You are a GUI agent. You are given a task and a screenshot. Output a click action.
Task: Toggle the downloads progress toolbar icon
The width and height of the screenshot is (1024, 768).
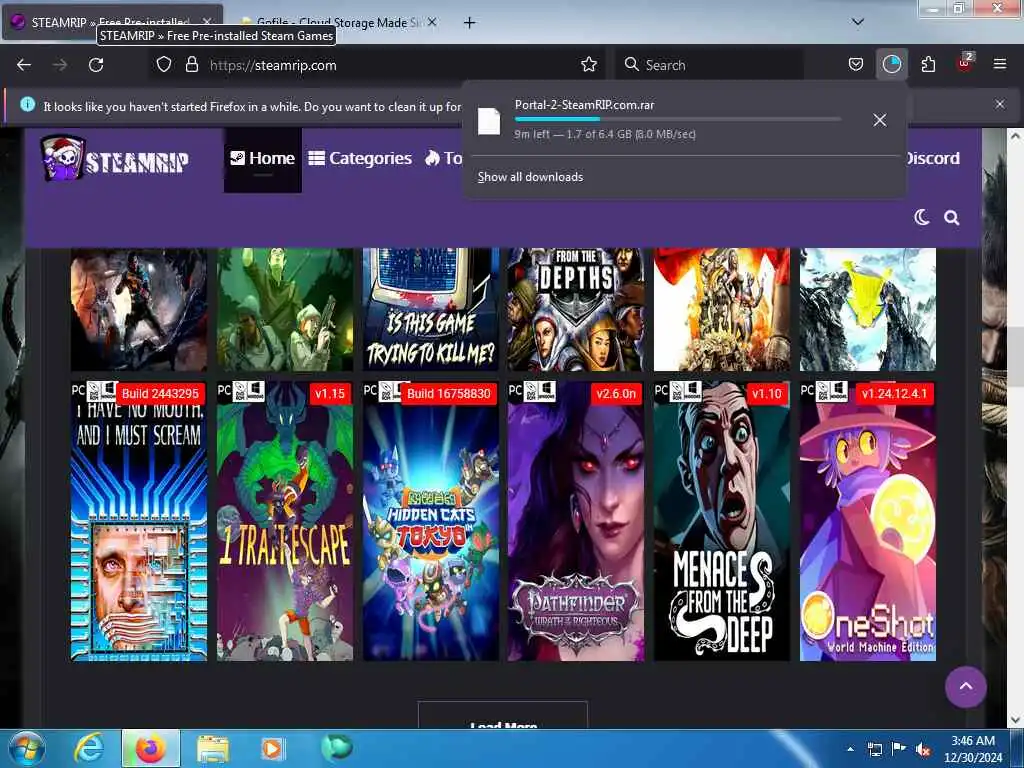[x=891, y=64]
